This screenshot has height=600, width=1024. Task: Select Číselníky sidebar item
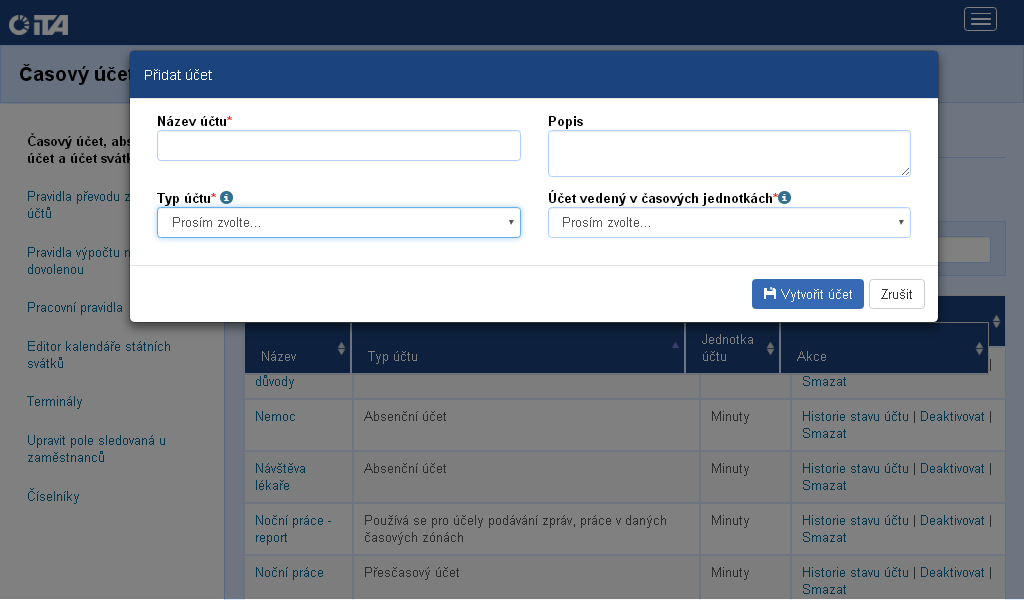pyautogui.click(x=53, y=497)
